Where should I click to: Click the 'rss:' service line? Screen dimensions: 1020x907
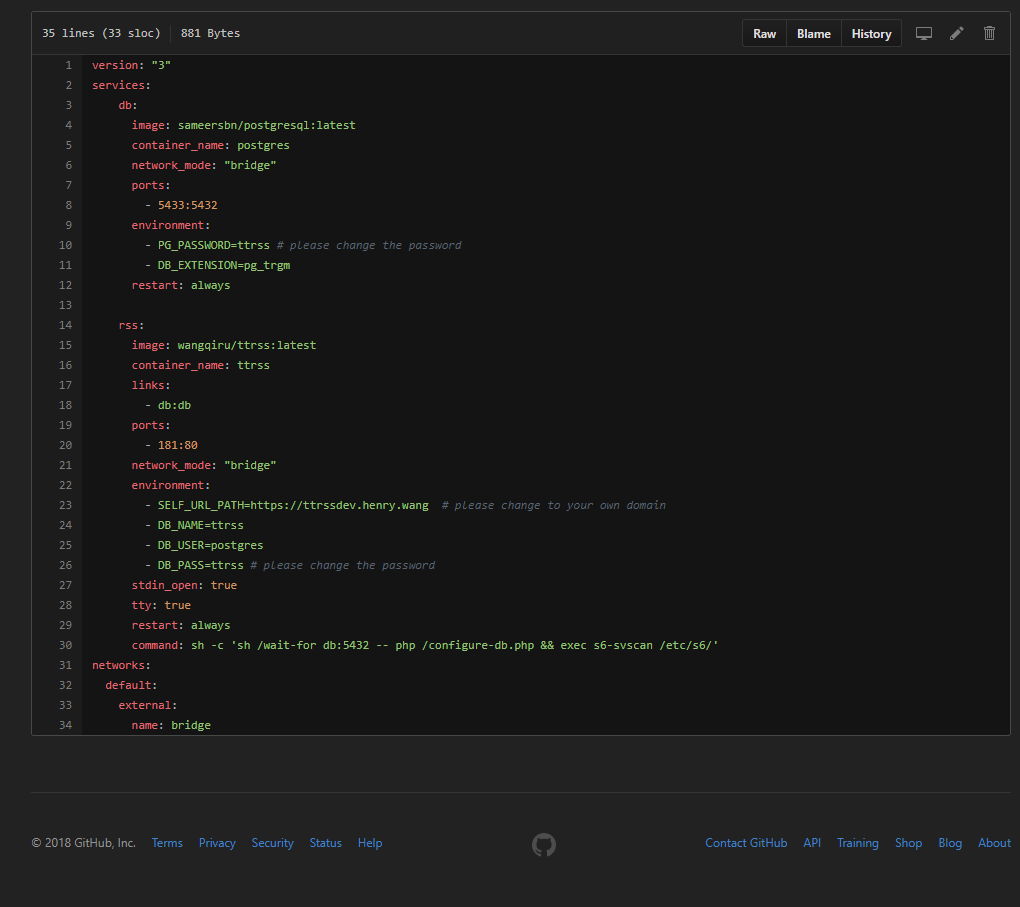131,325
